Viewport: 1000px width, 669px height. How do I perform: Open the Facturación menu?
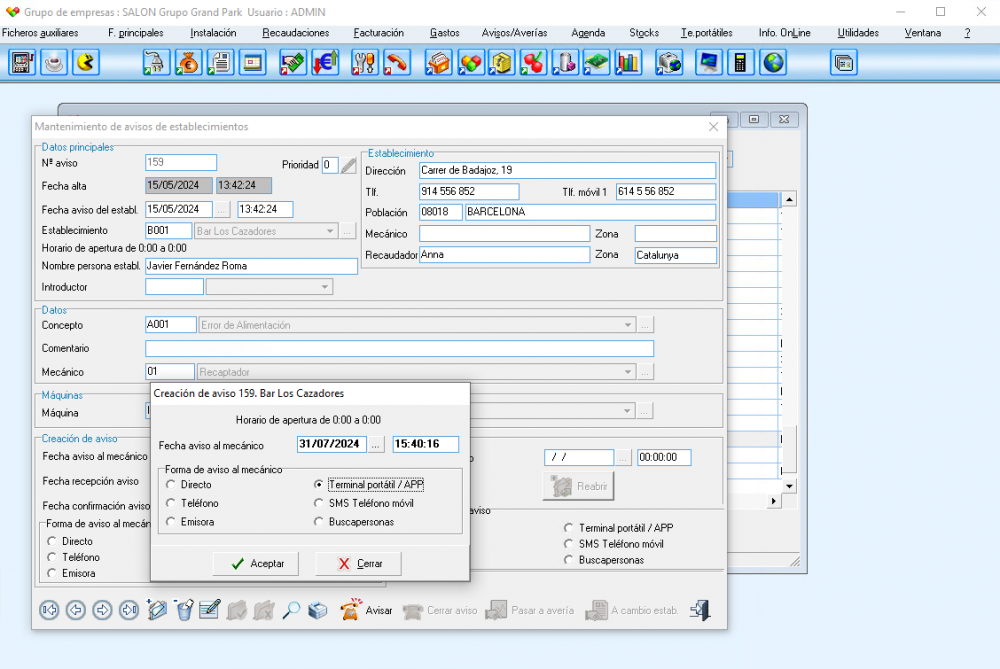pos(379,33)
